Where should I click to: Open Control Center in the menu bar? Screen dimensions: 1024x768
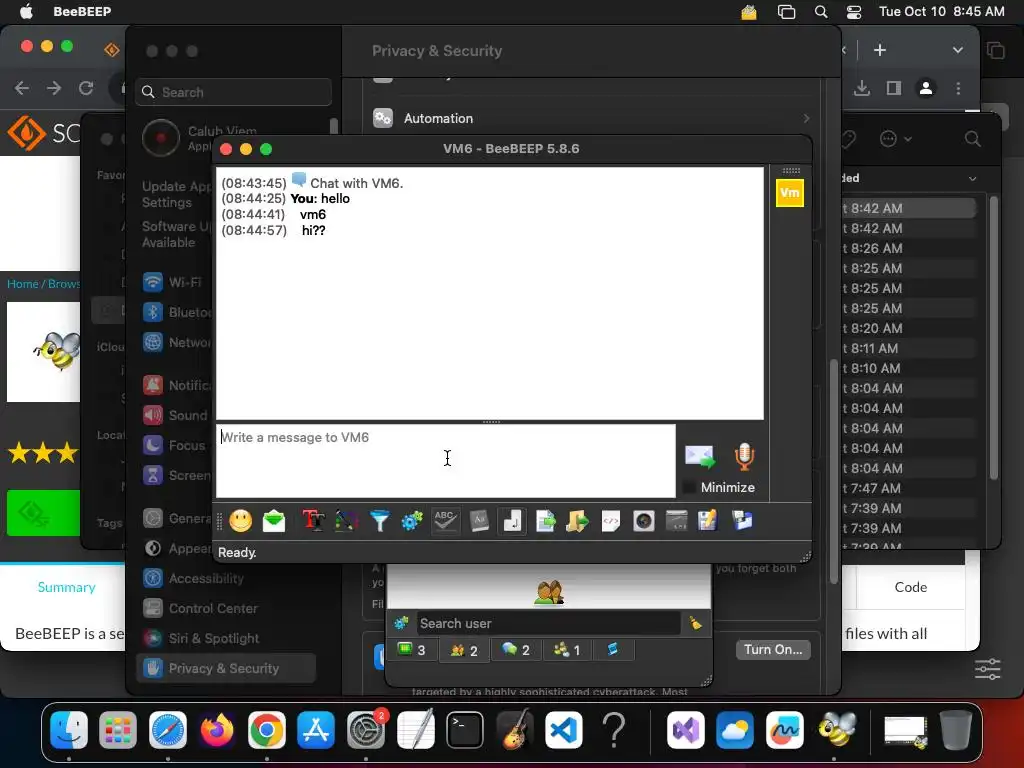(x=854, y=12)
